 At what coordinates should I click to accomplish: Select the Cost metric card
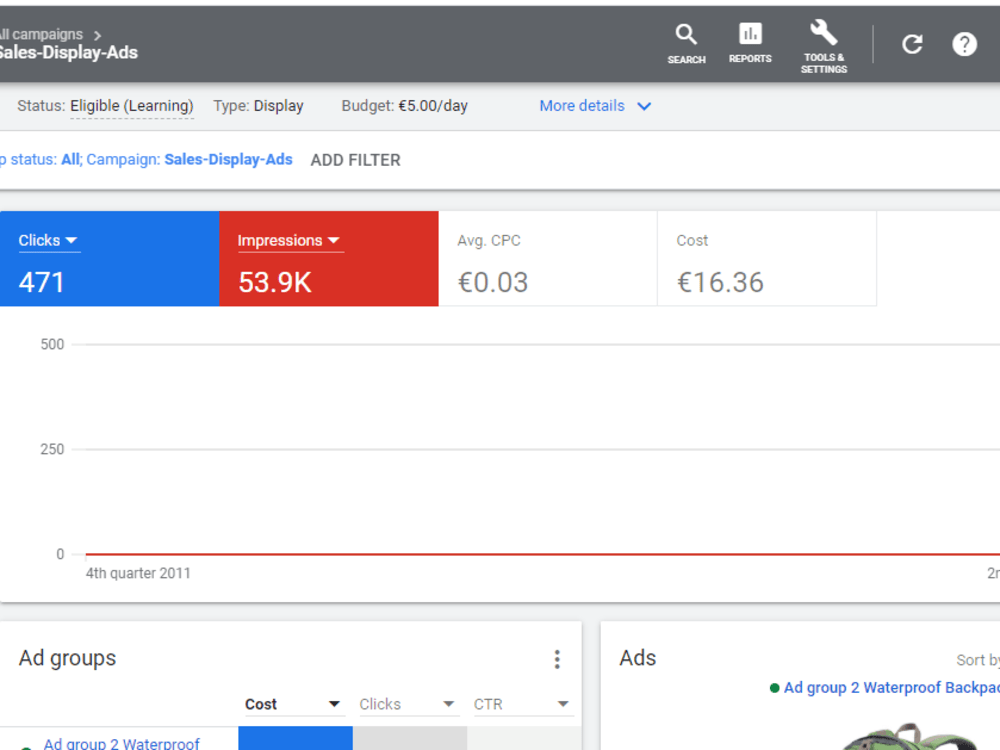tap(766, 258)
